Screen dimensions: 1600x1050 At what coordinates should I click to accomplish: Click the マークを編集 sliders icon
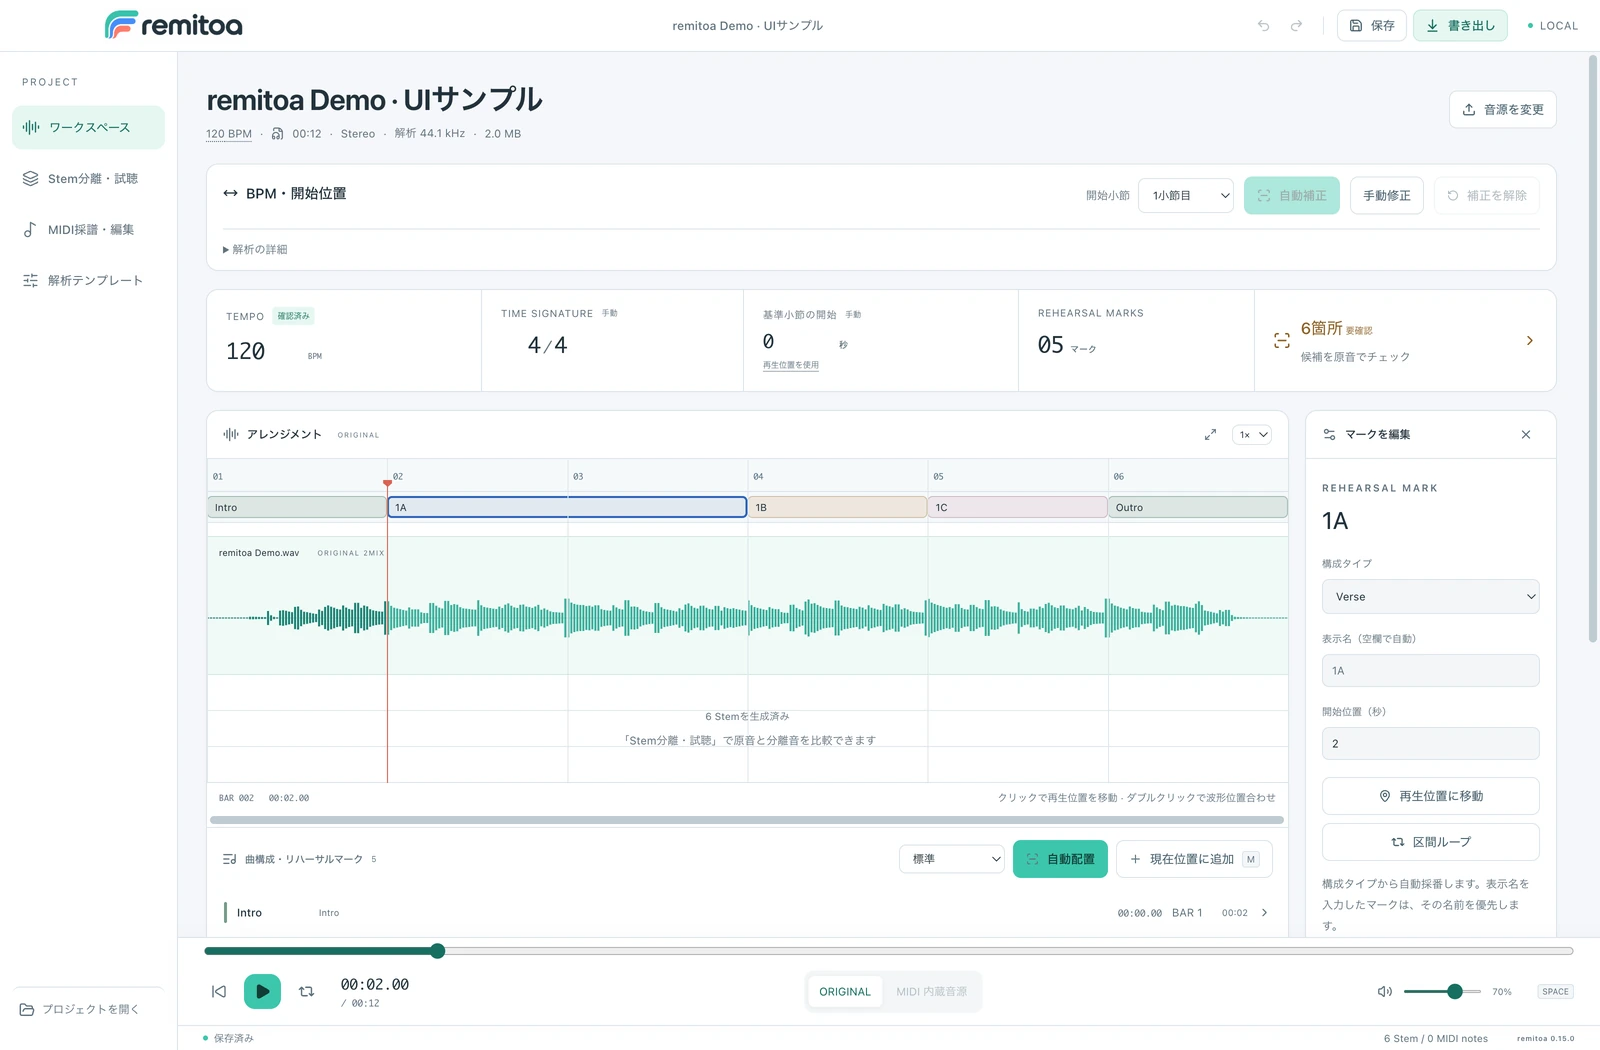point(1329,435)
